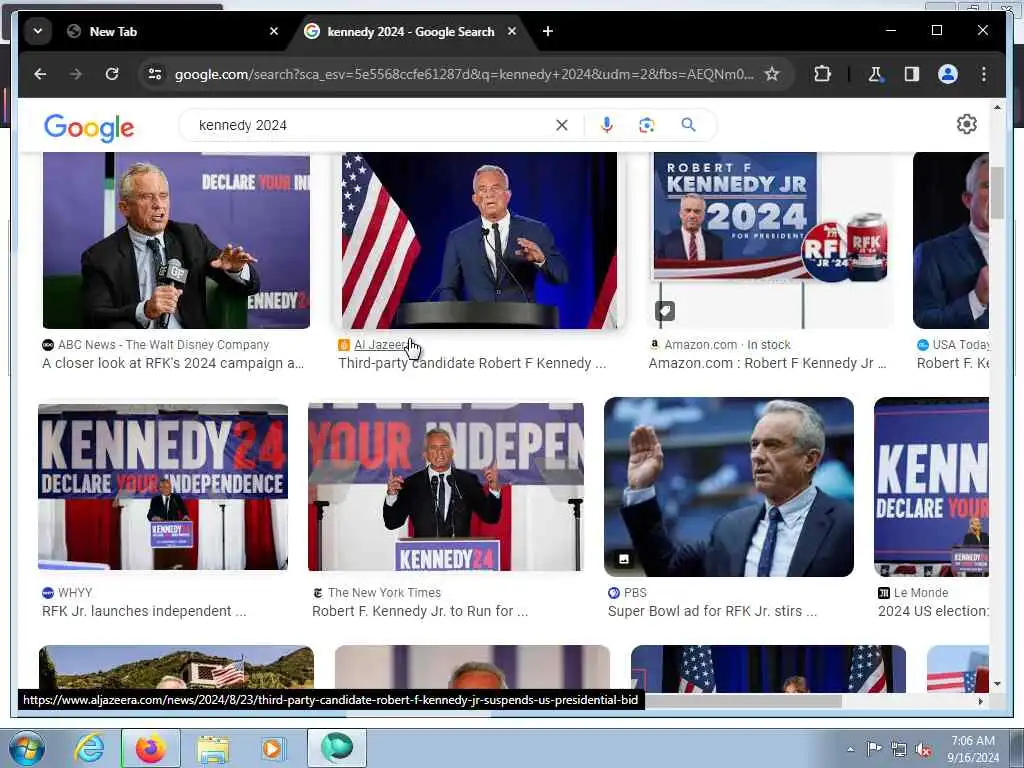Click the product tag icon on Amazon image
Image resolution: width=1024 pixels, height=768 pixels.
[x=665, y=311]
